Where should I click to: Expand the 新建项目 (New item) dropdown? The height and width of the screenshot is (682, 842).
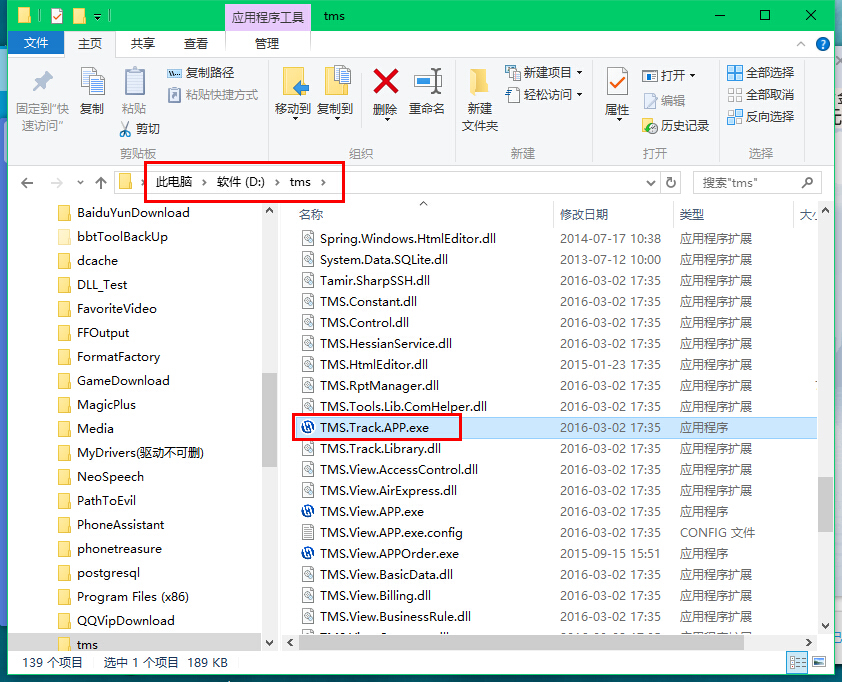[579, 73]
